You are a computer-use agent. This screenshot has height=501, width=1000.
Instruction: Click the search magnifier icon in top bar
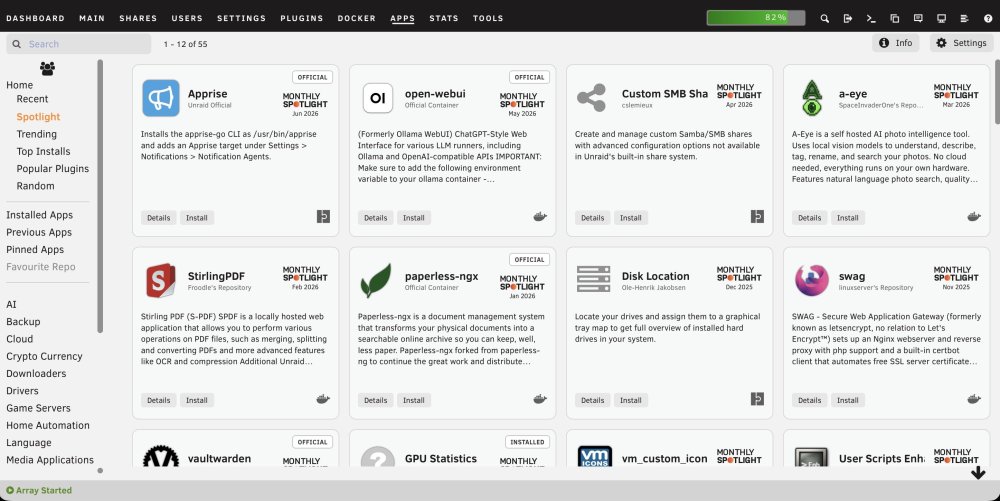[x=825, y=18]
